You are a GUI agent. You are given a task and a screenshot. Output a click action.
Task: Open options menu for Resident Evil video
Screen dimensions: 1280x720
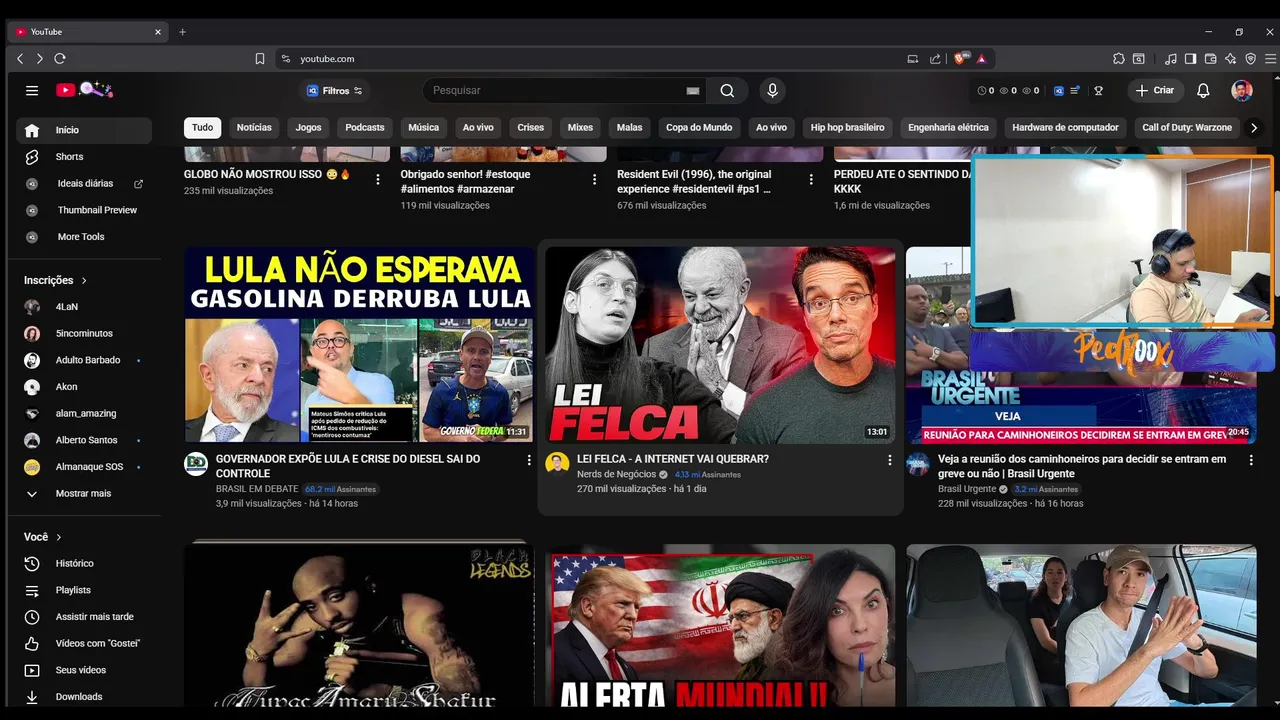coord(811,180)
